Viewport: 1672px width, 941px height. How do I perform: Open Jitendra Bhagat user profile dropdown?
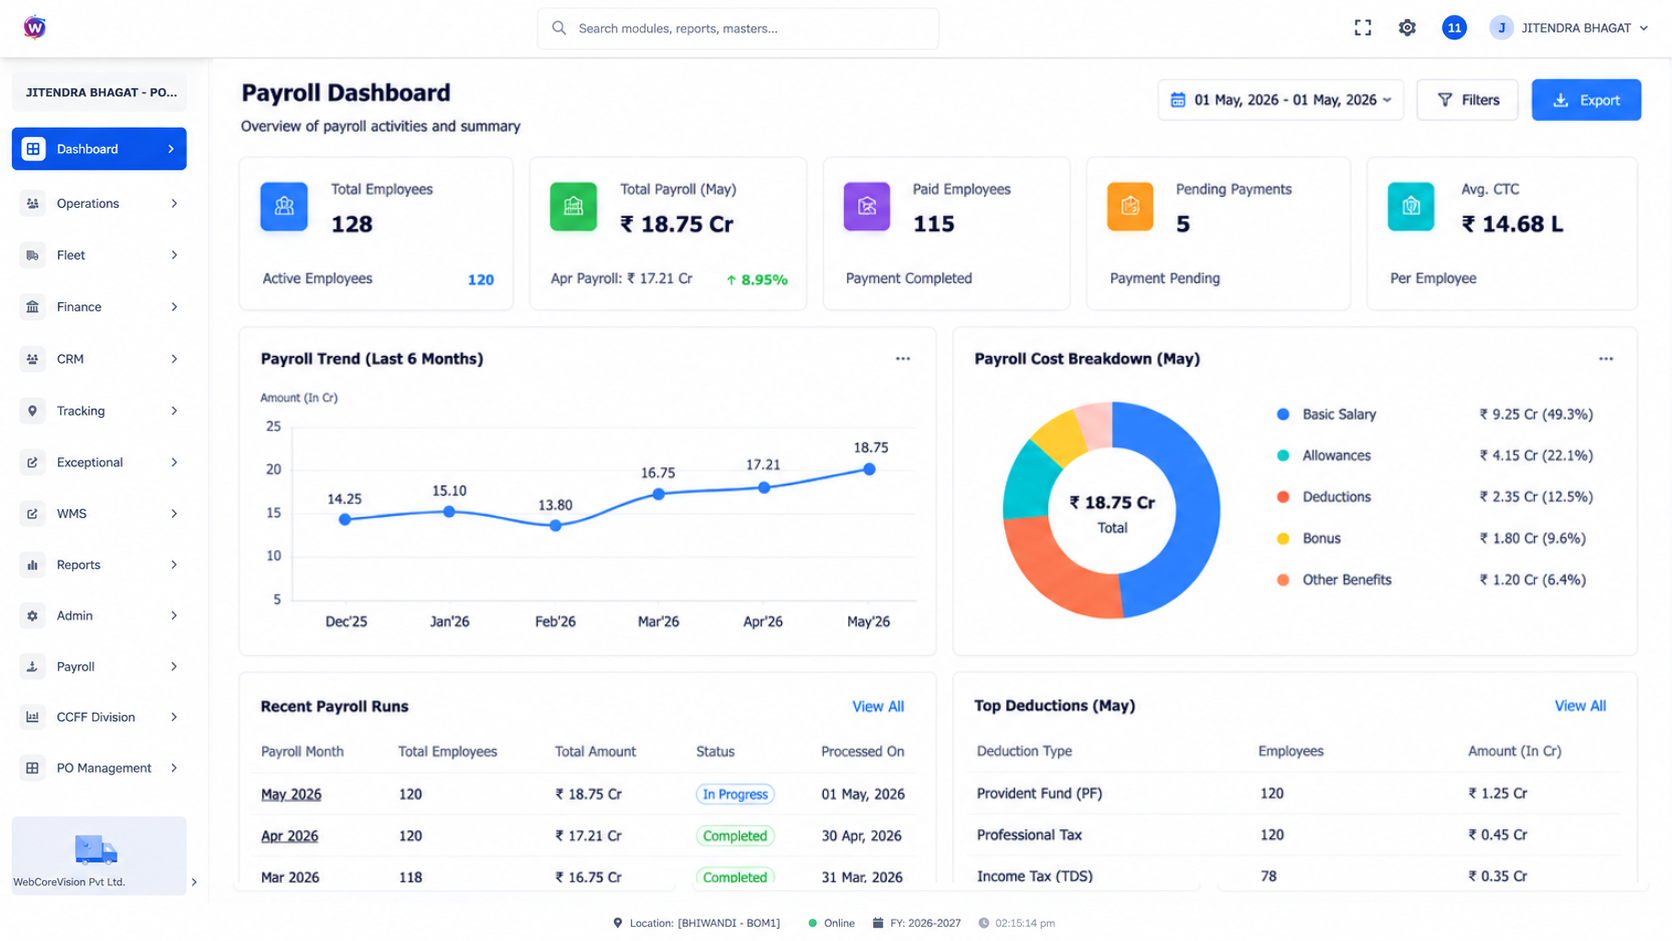[1568, 28]
